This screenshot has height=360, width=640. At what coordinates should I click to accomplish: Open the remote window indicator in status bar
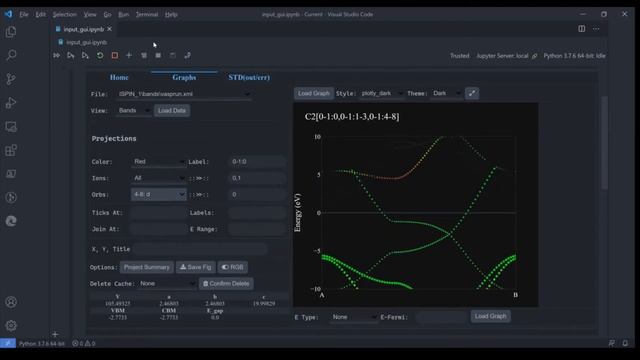8,343
